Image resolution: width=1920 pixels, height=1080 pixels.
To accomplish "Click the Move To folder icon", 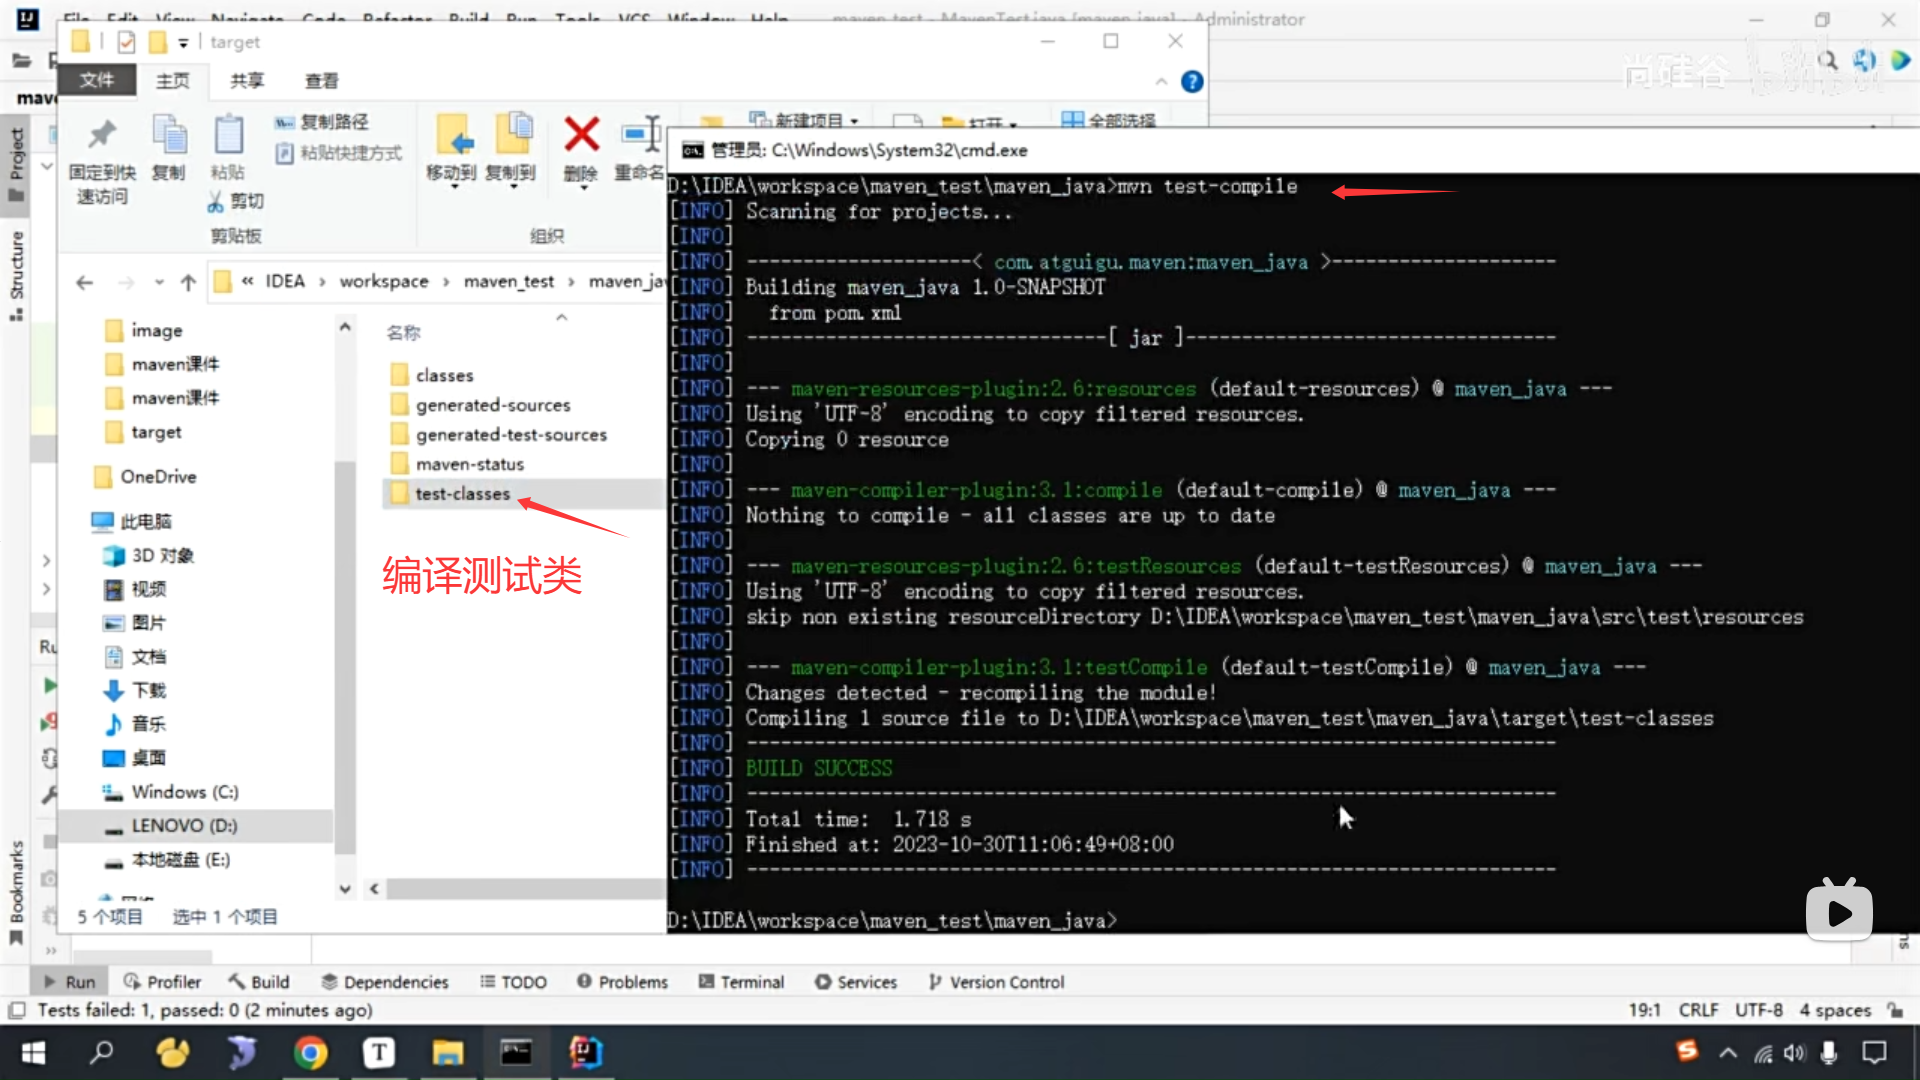I will pyautogui.click(x=454, y=136).
